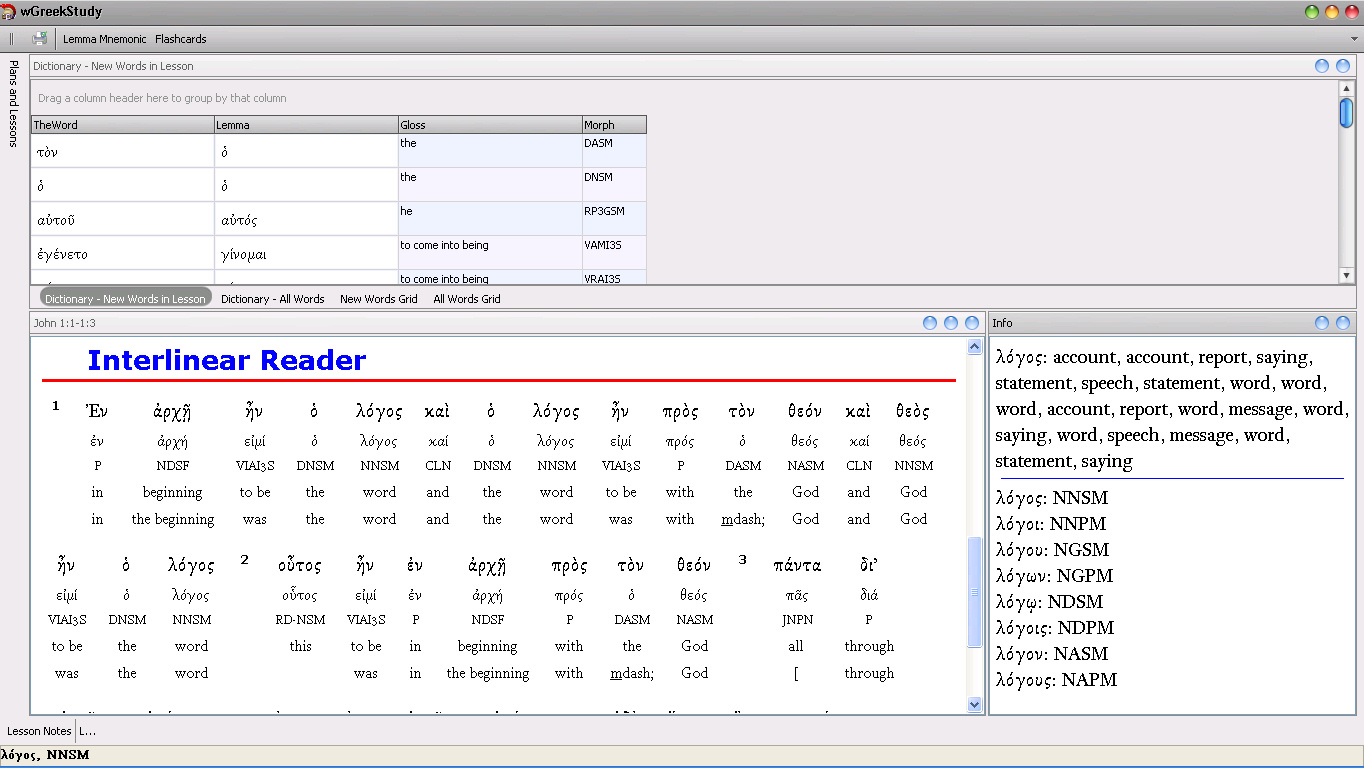Open the Flashcards toolbar button
This screenshot has width=1364, height=768.
(x=180, y=39)
